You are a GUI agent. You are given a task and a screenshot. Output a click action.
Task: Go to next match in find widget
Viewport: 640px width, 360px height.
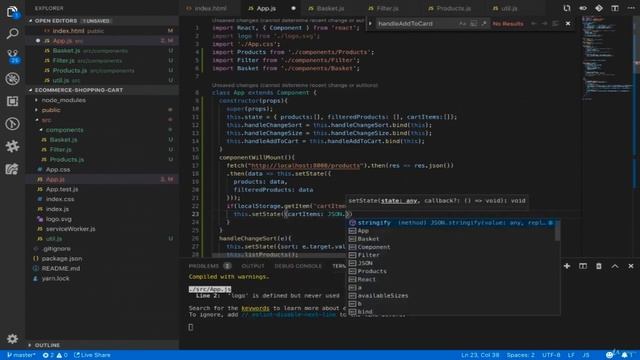click(x=544, y=24)
